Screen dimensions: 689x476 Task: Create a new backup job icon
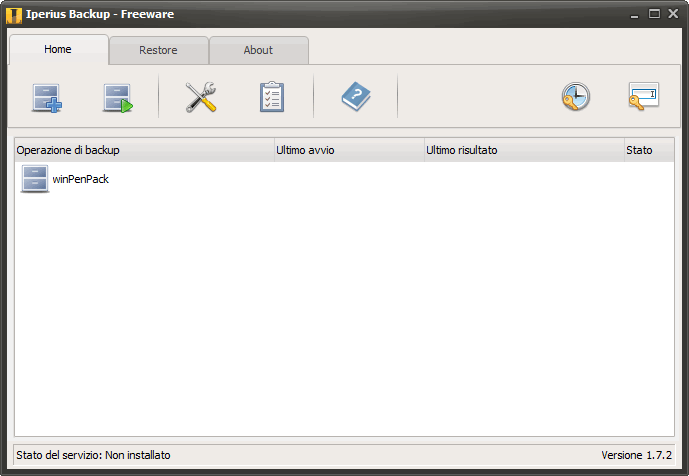tap(47, 98)
